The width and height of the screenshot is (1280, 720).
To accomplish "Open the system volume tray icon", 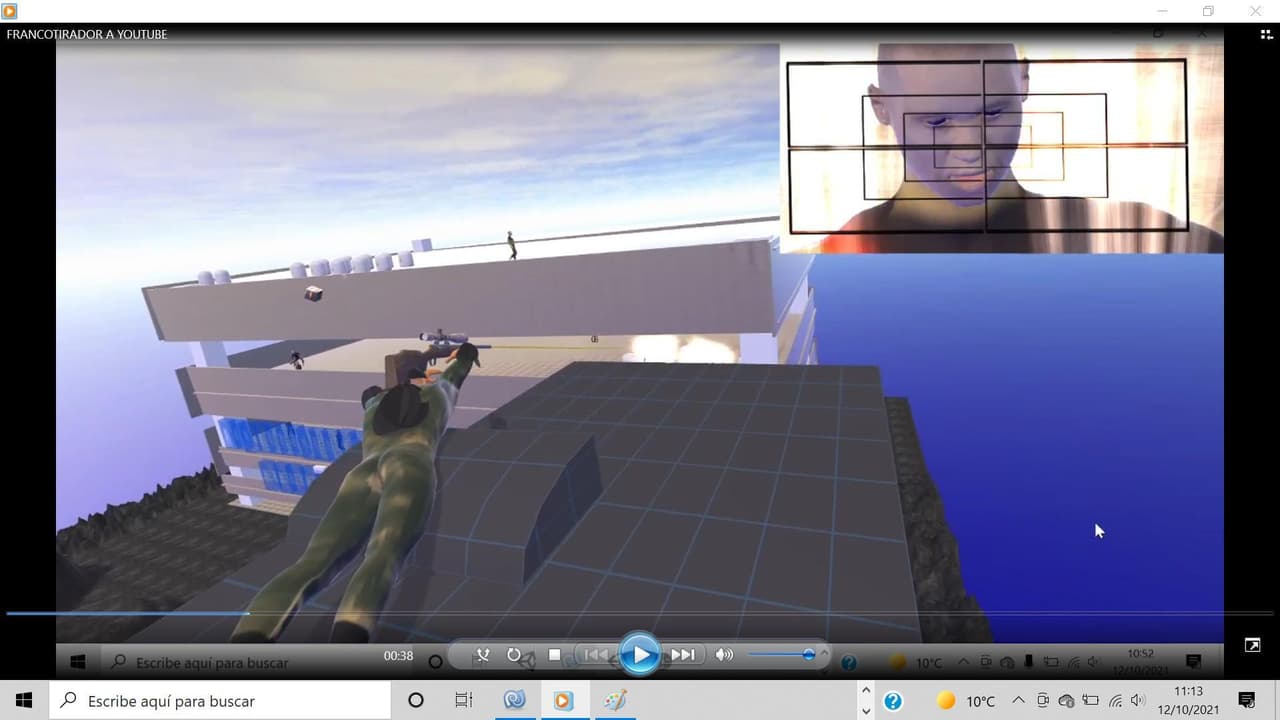I will click(x=1138, y=701).
